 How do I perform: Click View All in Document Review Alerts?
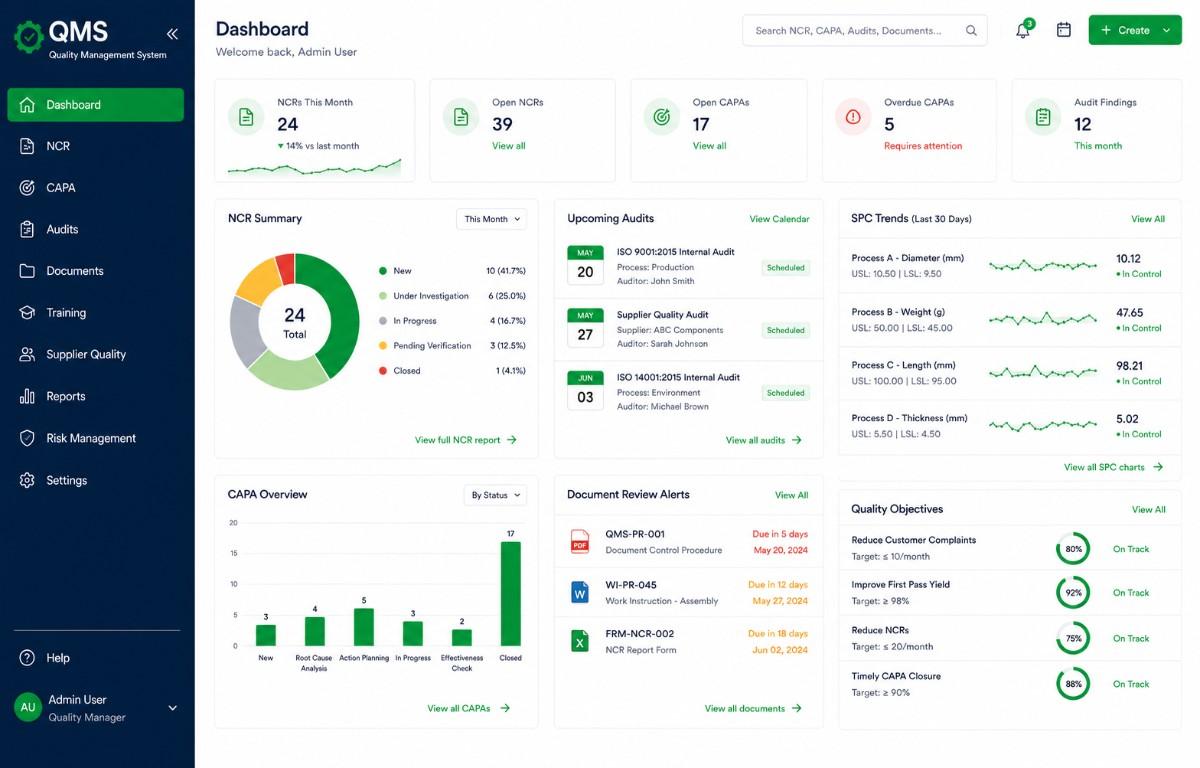(792, 495)
